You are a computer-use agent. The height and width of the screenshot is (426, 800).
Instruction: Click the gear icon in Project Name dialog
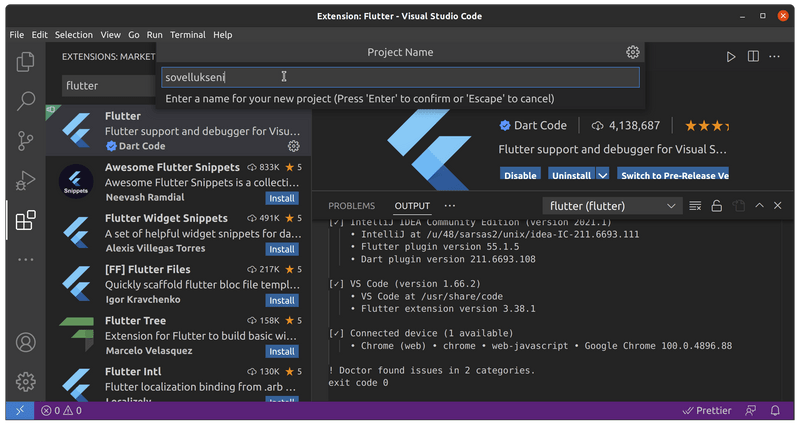(632, 52)
